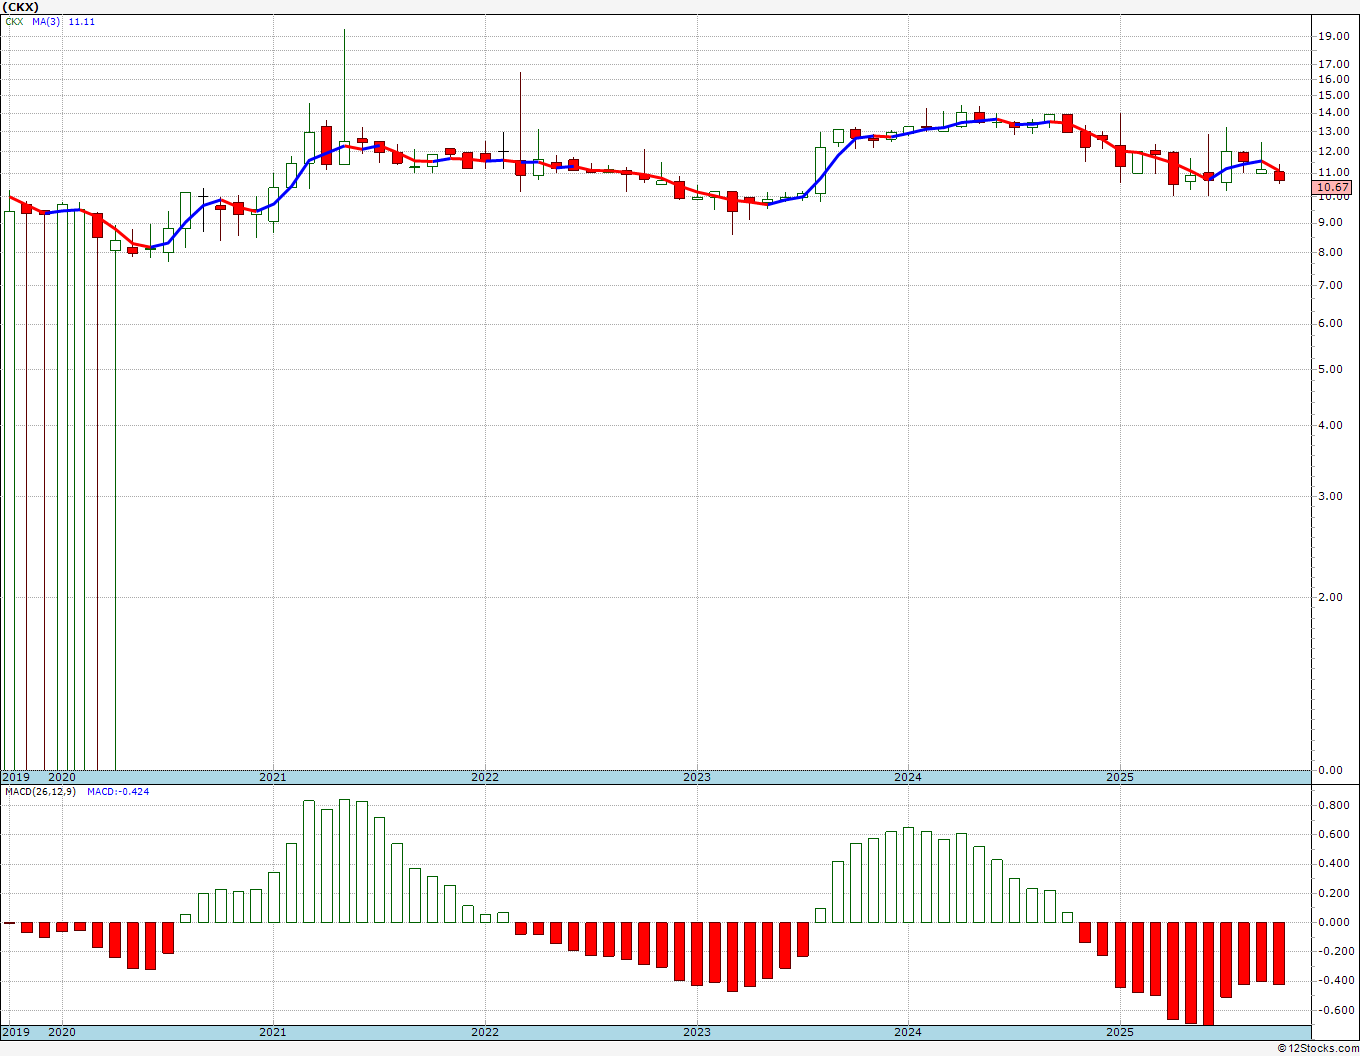Click 2025 on the MACD panel time axis

(1120, 1031)
